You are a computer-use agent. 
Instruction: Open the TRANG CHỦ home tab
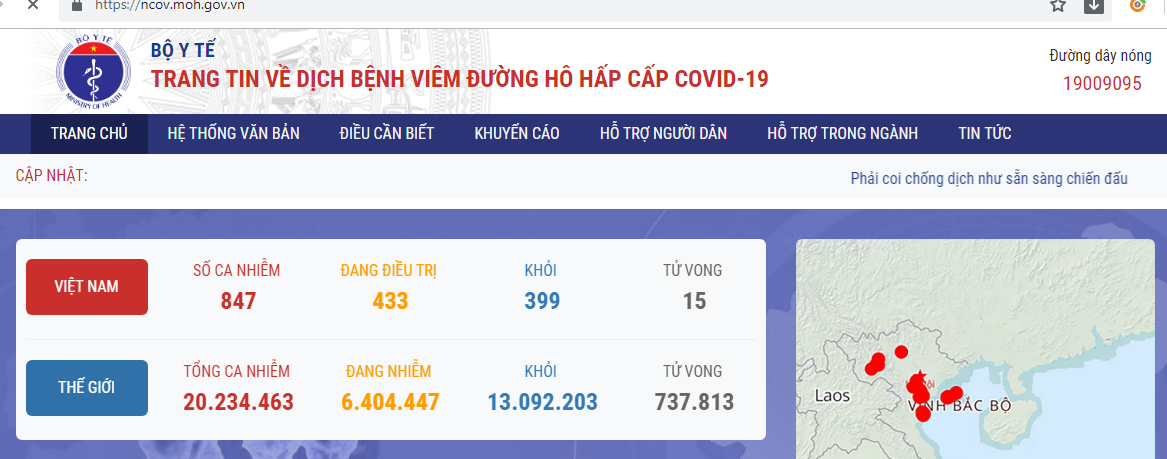pyautogui.click(x=89, y=134)
